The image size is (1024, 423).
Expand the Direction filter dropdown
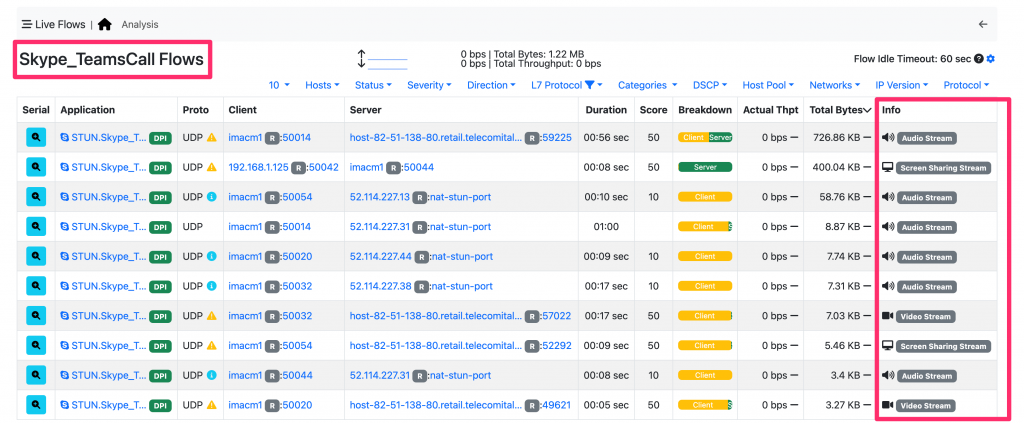(x=491, y=85)
